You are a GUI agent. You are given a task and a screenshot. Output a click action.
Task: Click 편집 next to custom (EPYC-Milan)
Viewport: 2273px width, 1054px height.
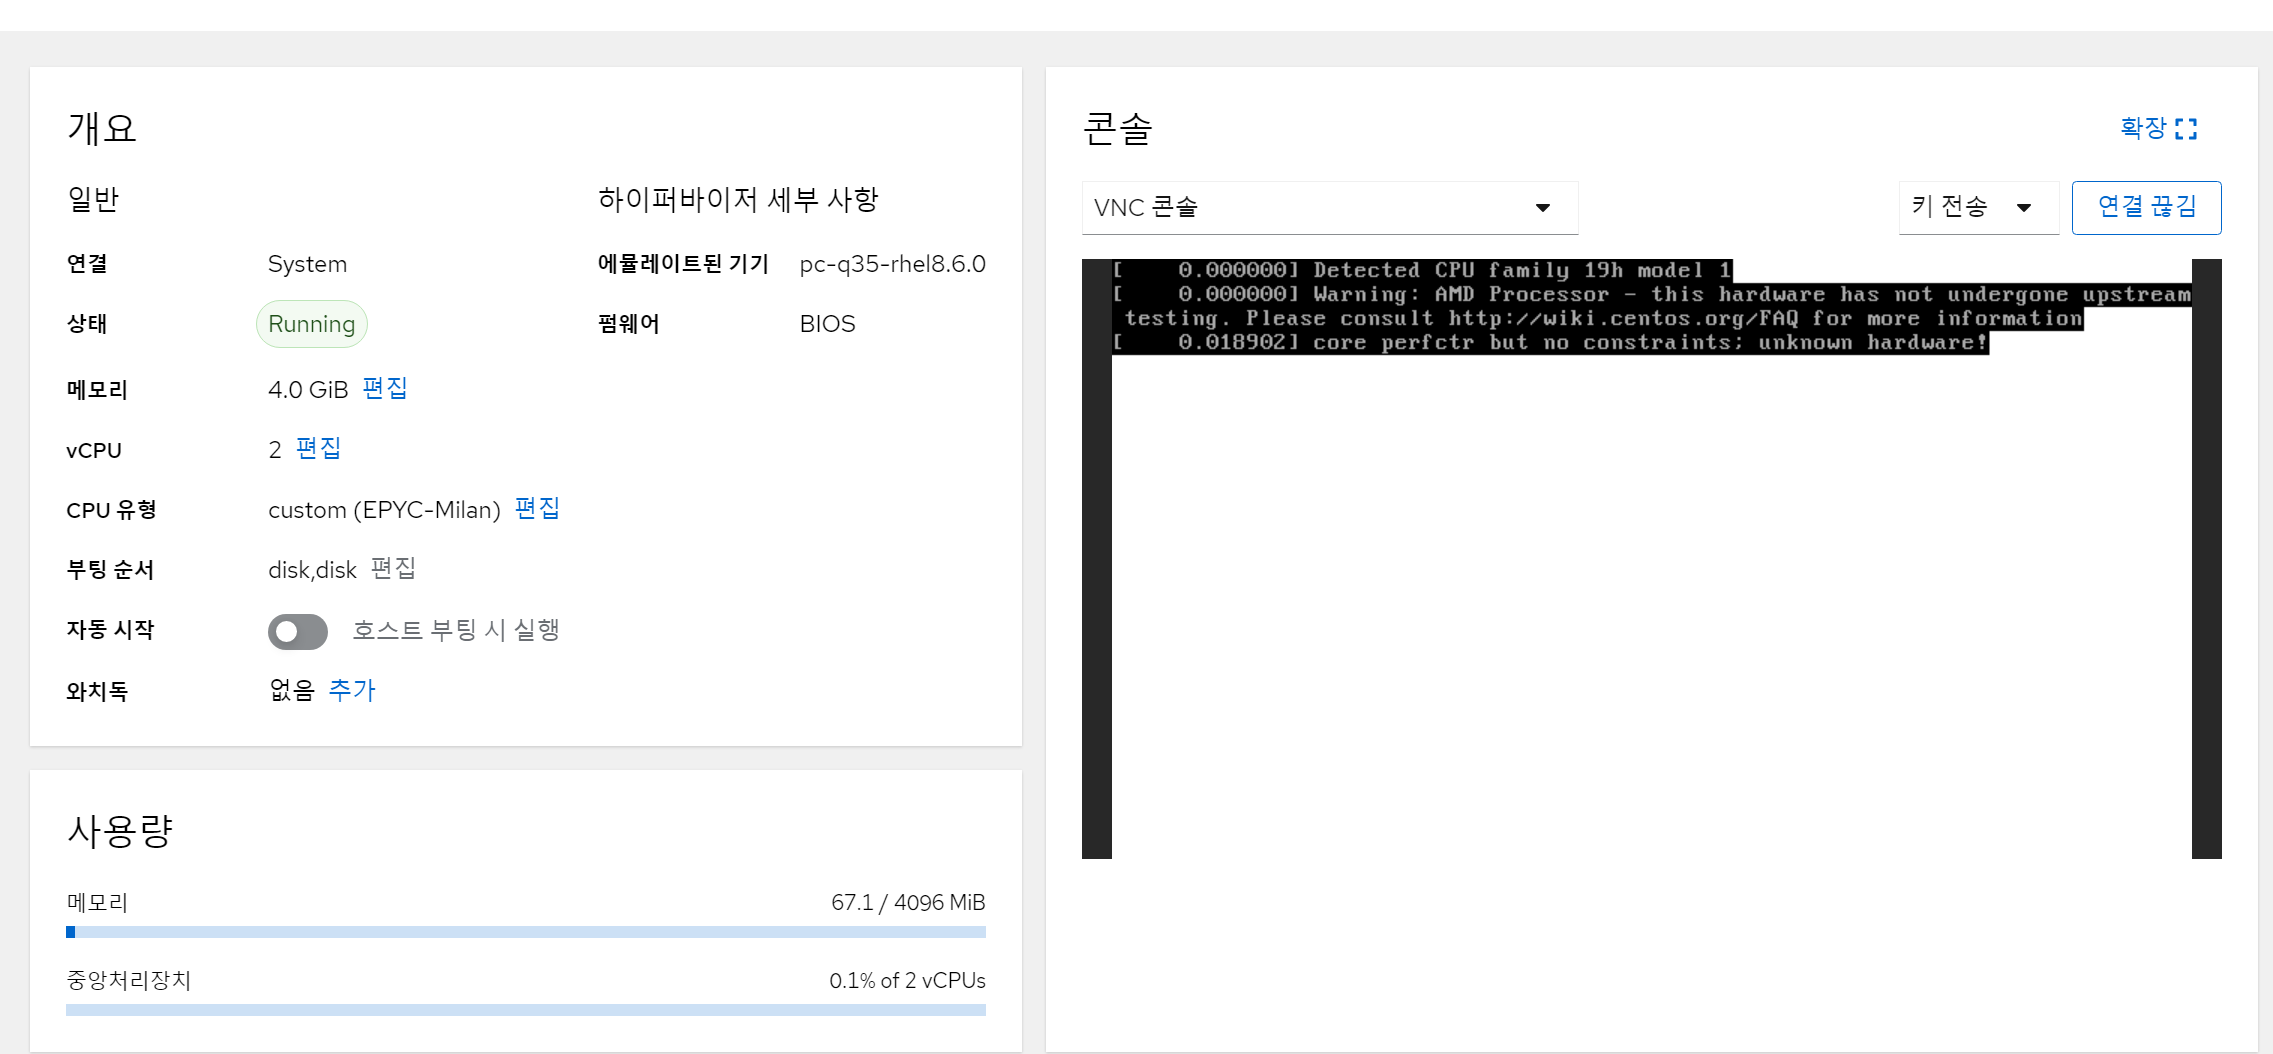pos(537,509)
